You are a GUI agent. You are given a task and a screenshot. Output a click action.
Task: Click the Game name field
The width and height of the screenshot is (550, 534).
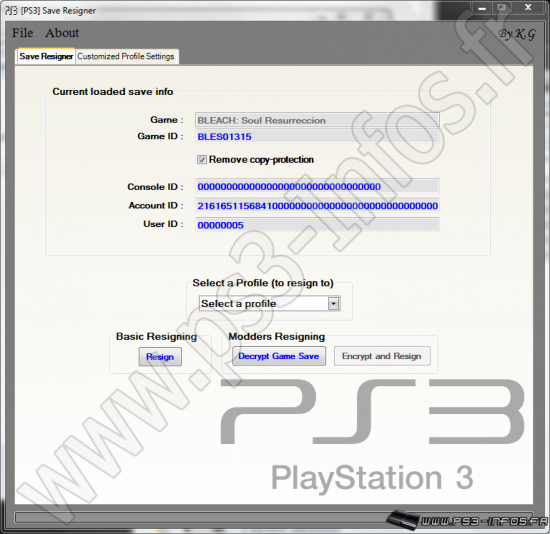click(x=317, y=120)
